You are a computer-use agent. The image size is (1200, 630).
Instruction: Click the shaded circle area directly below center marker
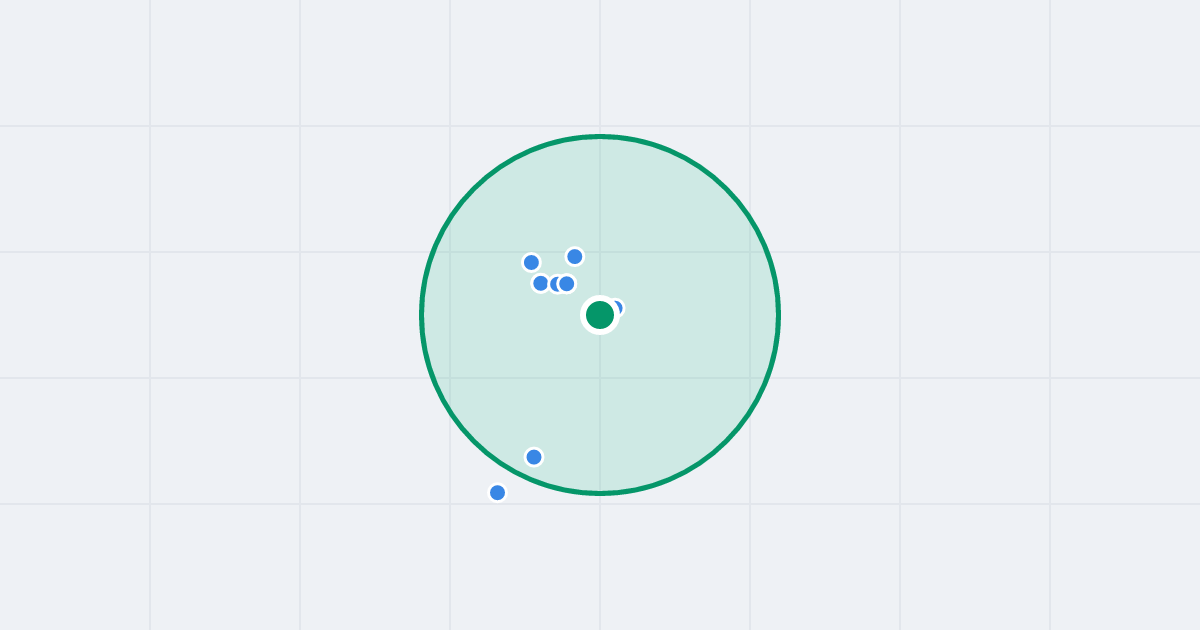coord(600,410)
